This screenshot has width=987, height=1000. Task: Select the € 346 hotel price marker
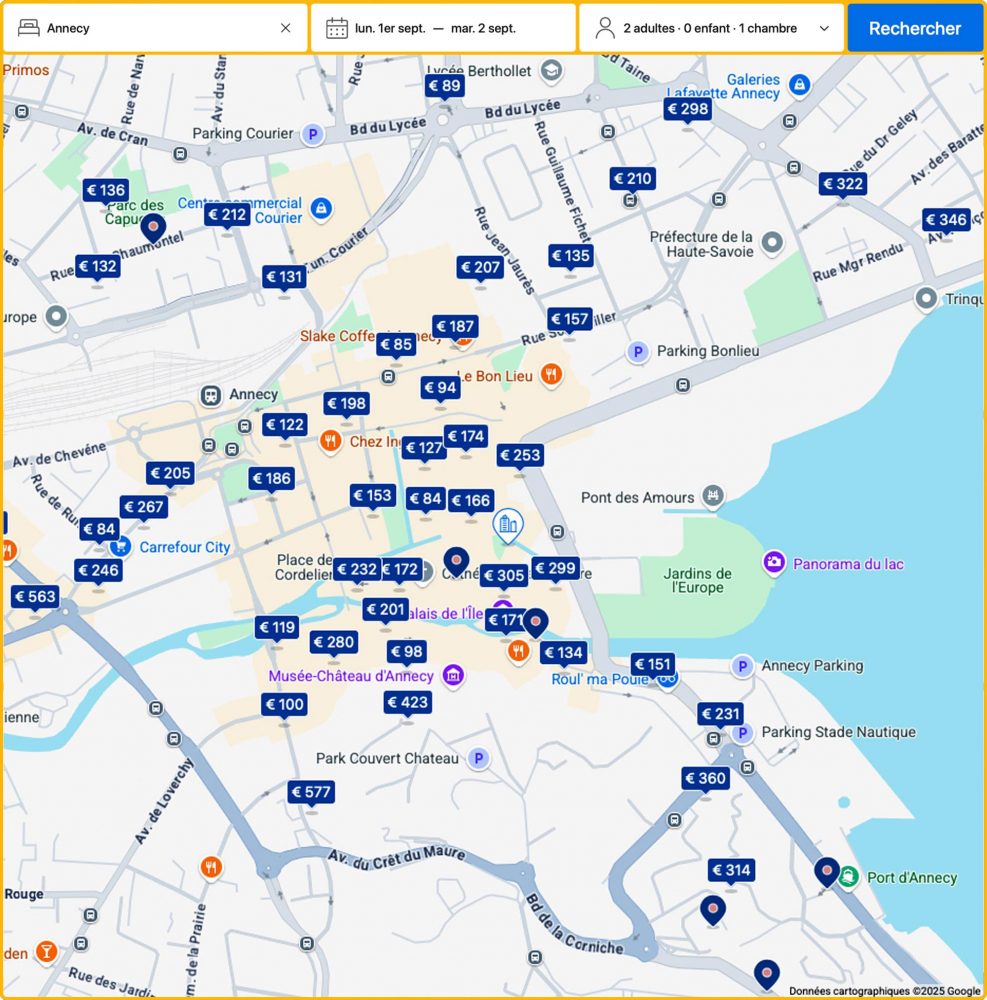coord(946,220)
